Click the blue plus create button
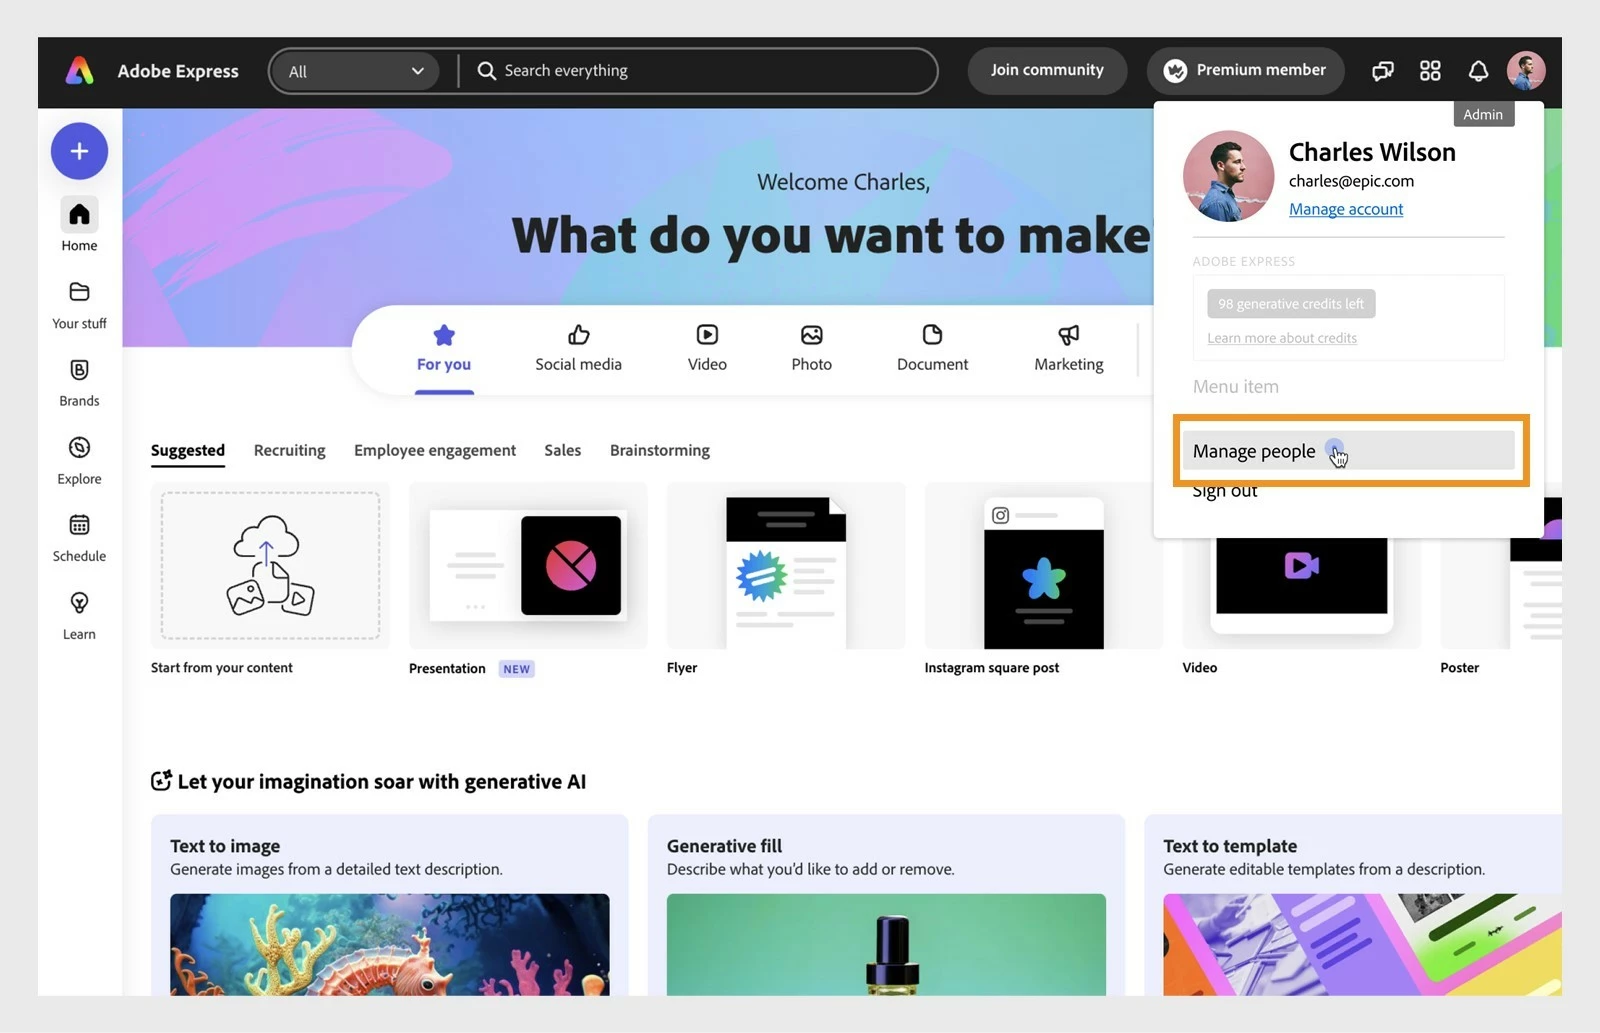 pyautogui.click(x=80, y=151)
